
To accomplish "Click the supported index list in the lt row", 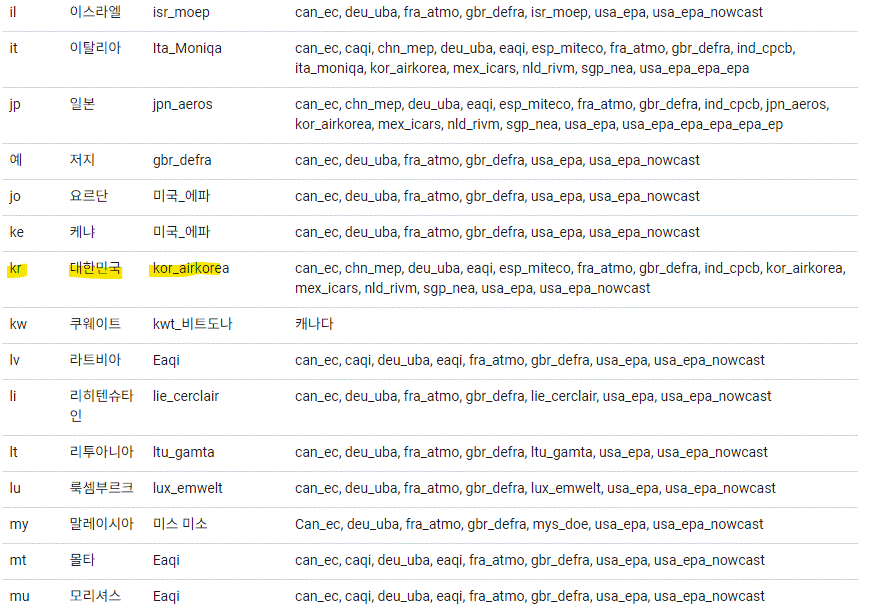I will coord(531,452).
